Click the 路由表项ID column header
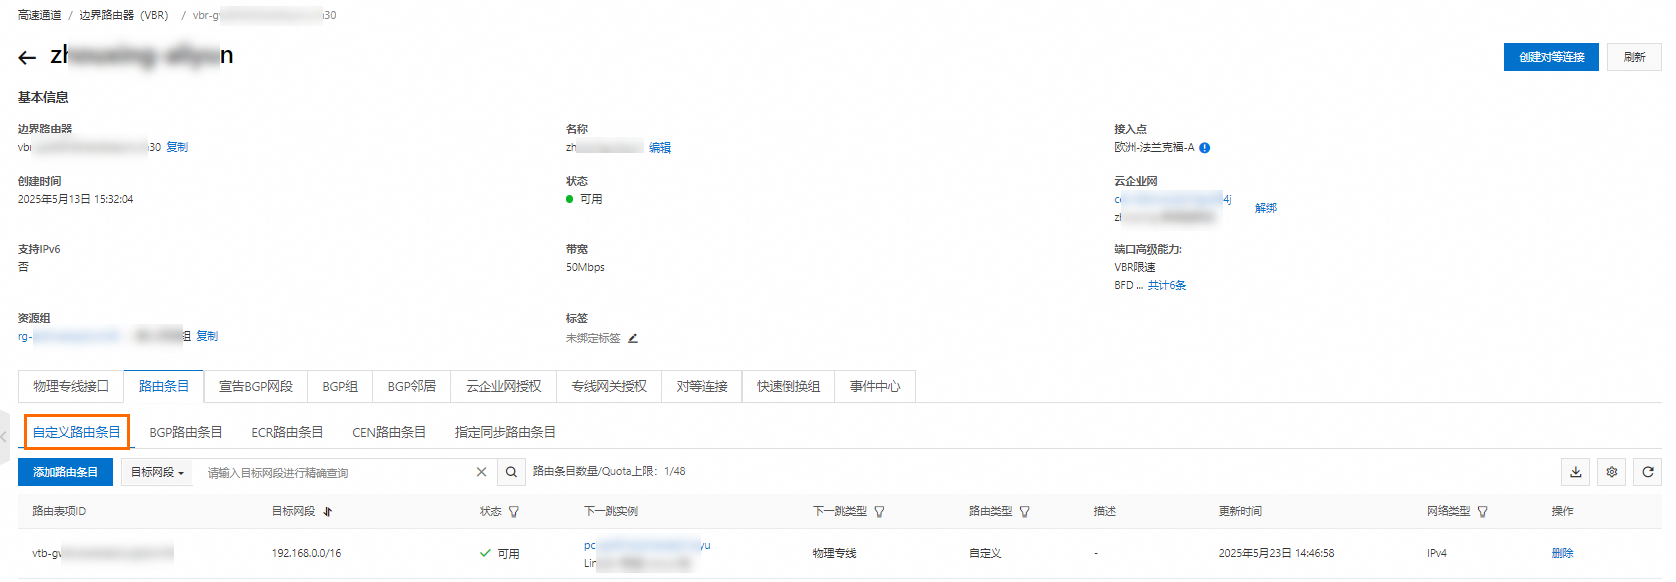Screen dimensions: 1676x582 click(x=59, y=511)
